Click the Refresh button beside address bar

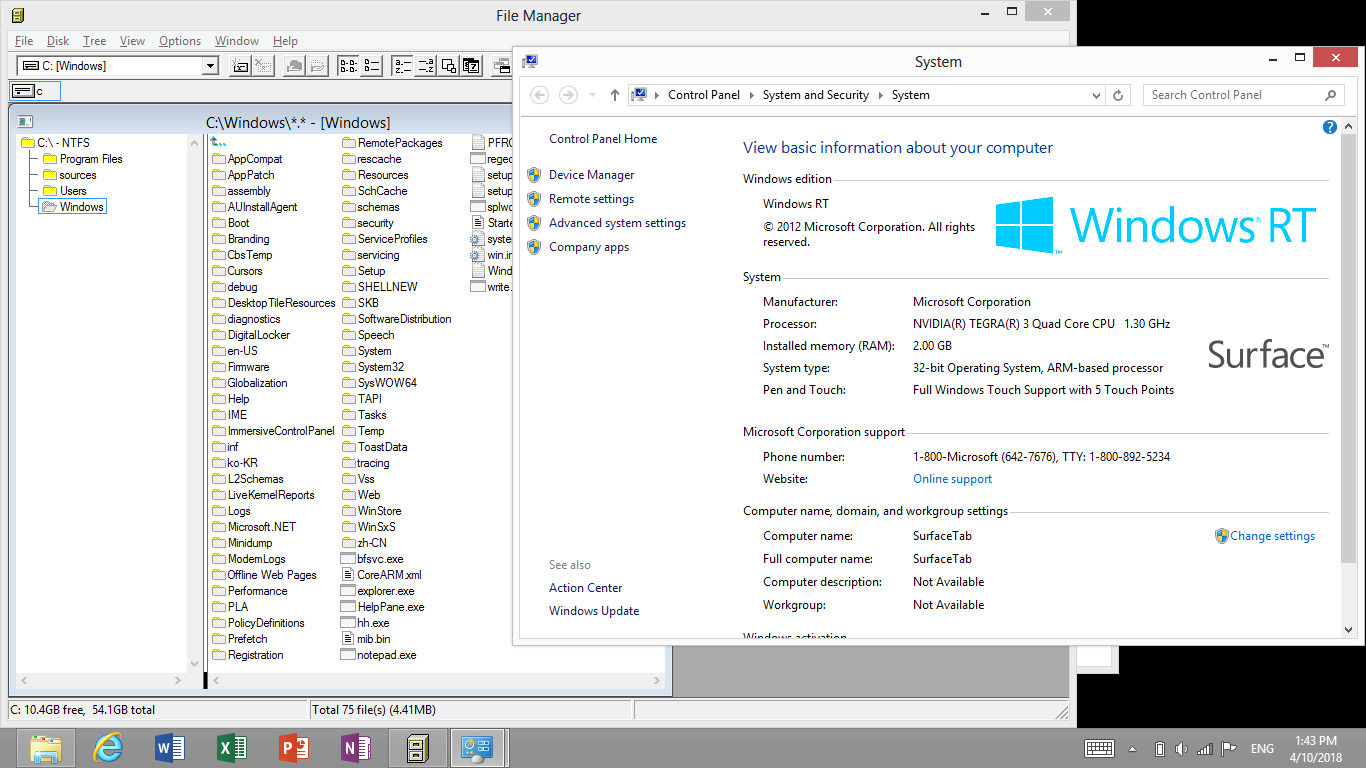[x=1118, y=95]
